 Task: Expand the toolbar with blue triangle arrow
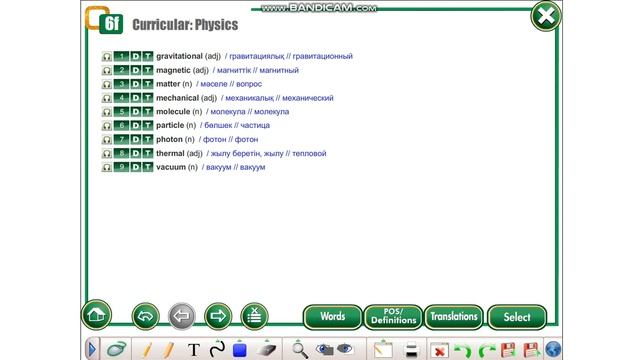tap(92, 349)
